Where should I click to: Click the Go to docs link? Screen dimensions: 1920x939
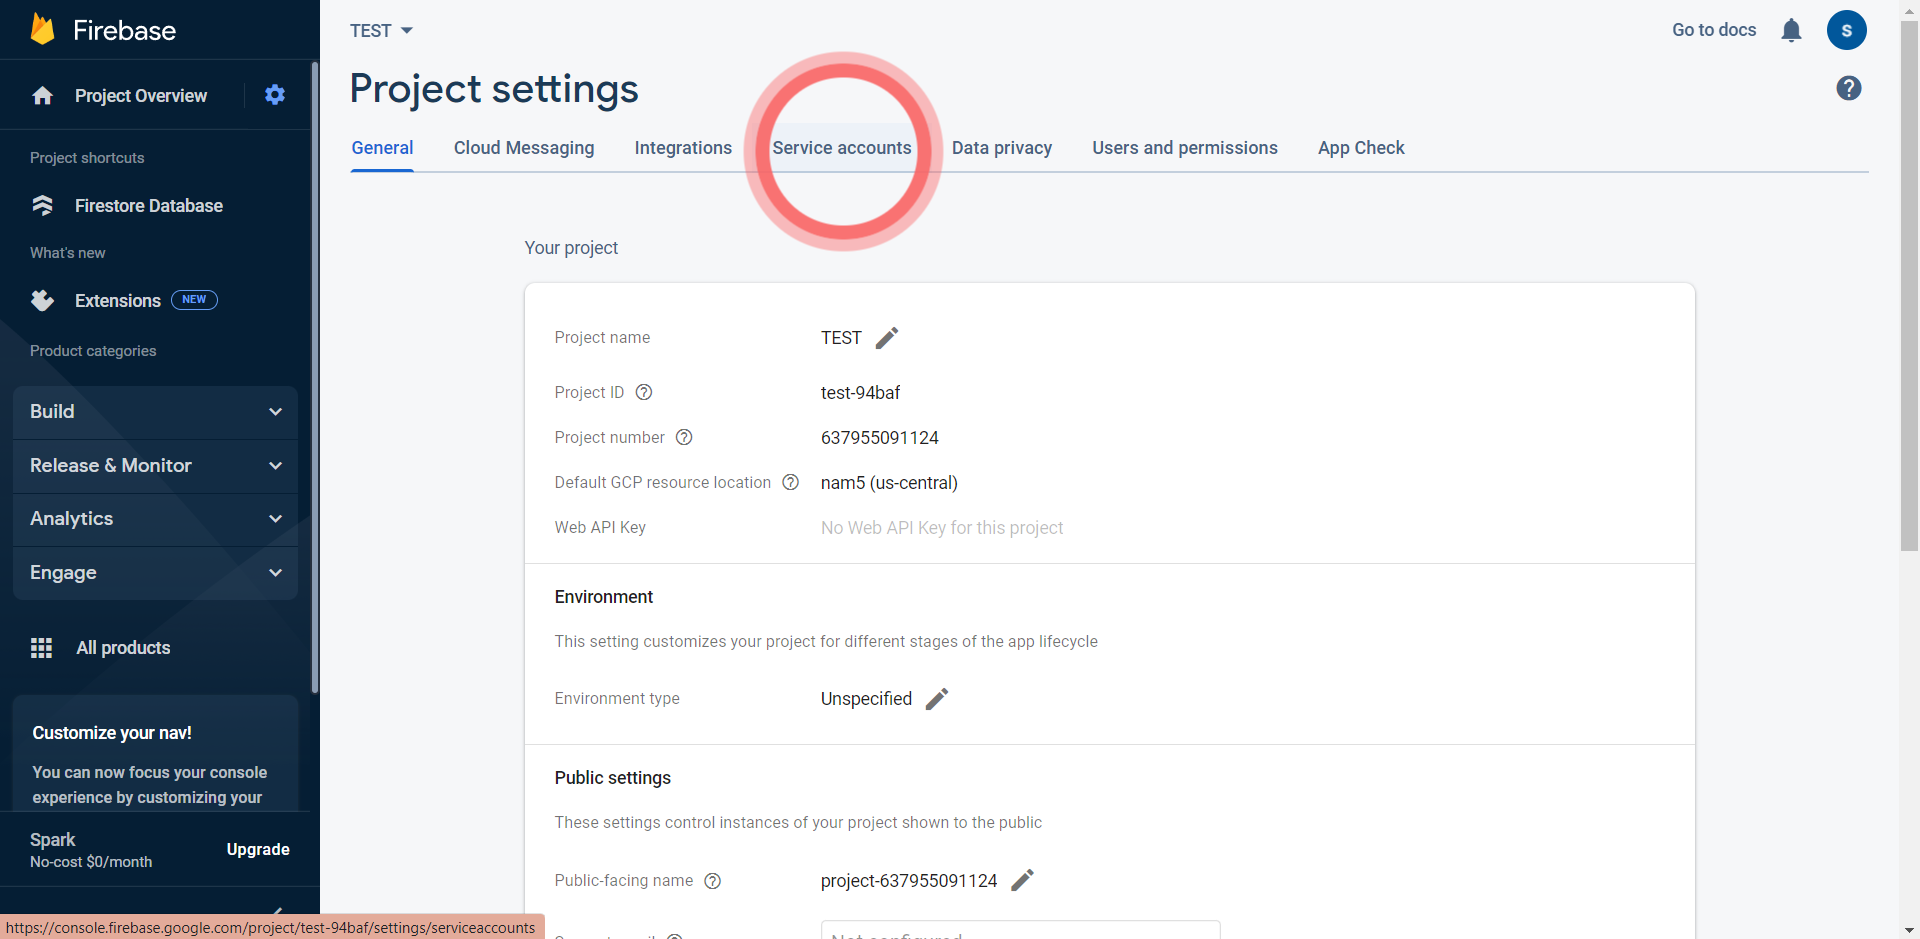1714,30
